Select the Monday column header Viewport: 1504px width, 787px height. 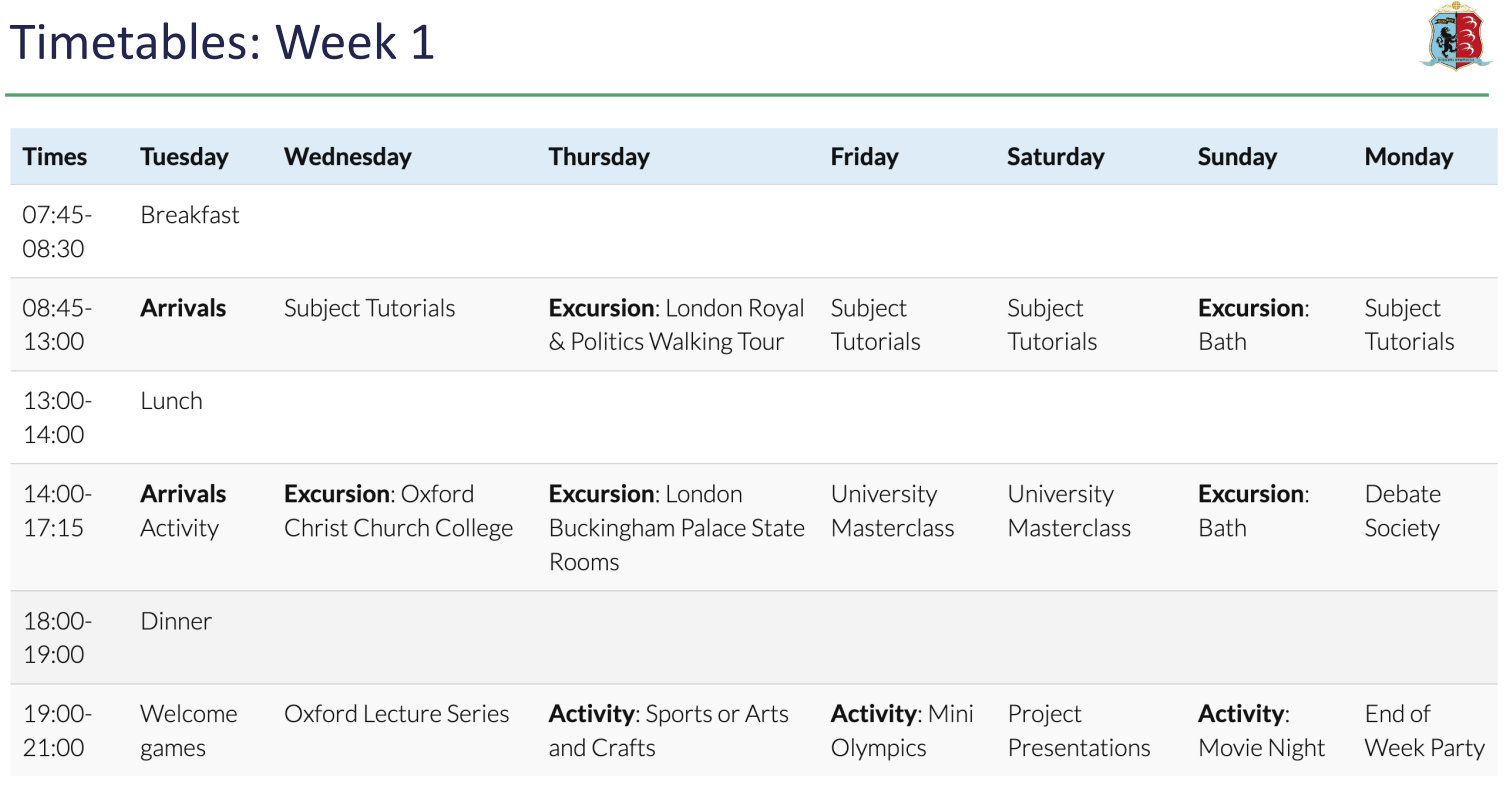1408,157
